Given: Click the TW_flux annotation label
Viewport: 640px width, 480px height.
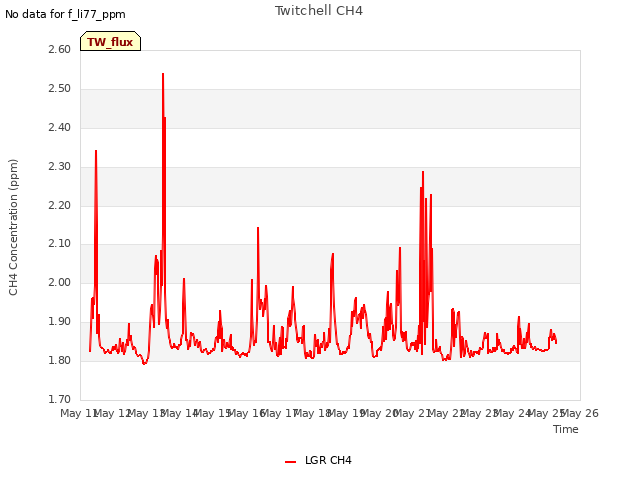Looking at the screenshot, I should pyautogui.click(x=110, y=41).
